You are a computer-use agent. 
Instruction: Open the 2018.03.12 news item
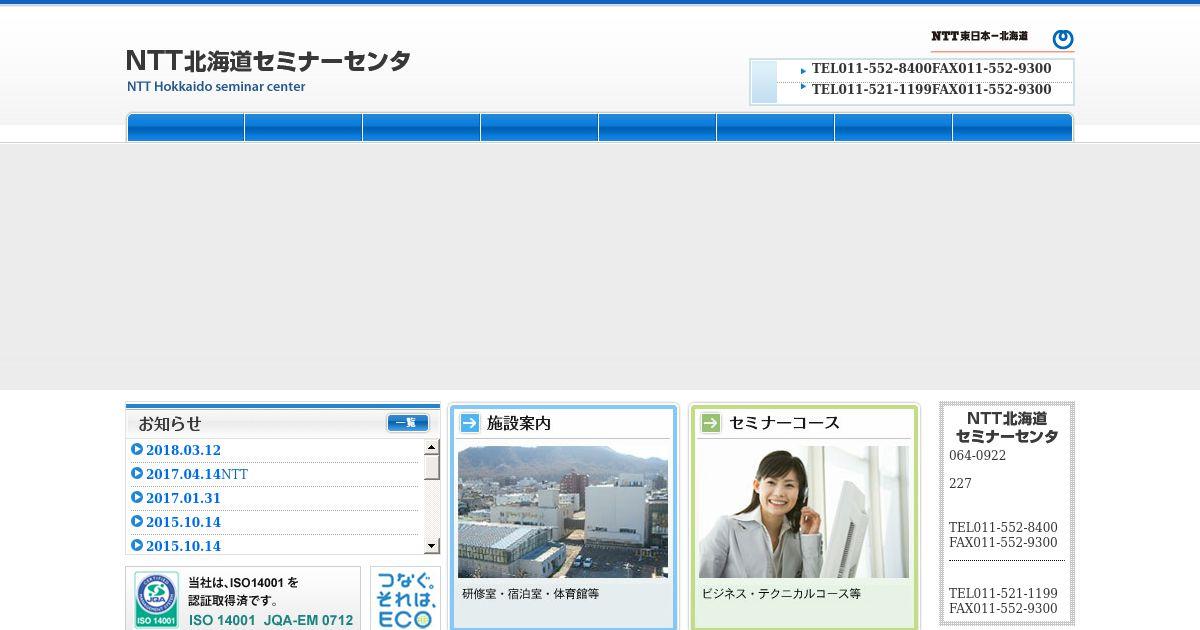coord(183,450)
